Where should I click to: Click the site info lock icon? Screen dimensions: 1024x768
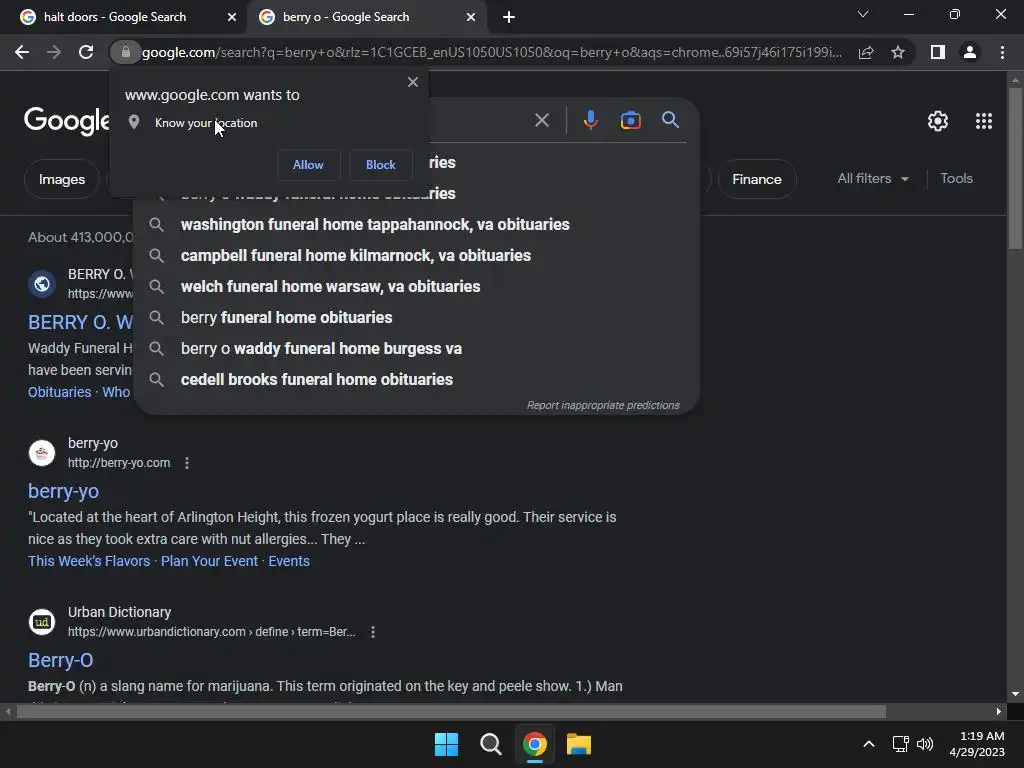pyautogui.click(x=125, y=52)
